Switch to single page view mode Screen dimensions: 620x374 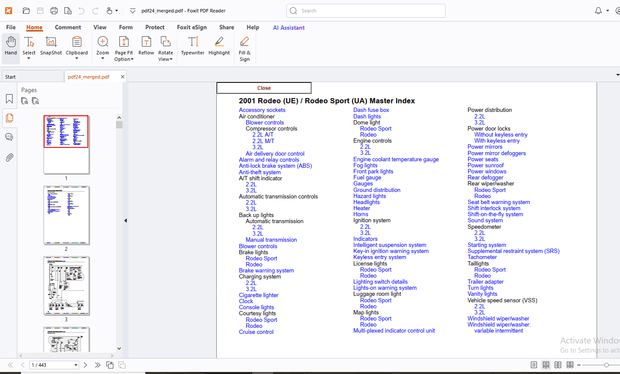533,365
